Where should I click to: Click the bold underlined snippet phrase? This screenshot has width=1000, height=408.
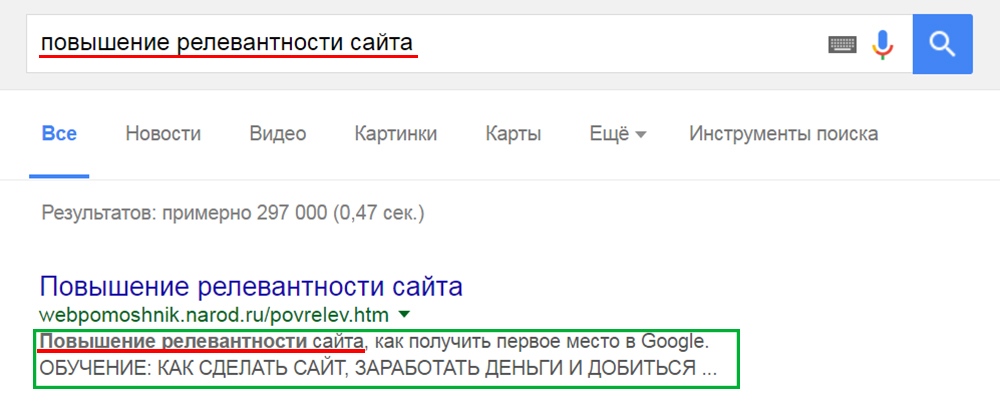pyautogui.click(x=200, y=342)
